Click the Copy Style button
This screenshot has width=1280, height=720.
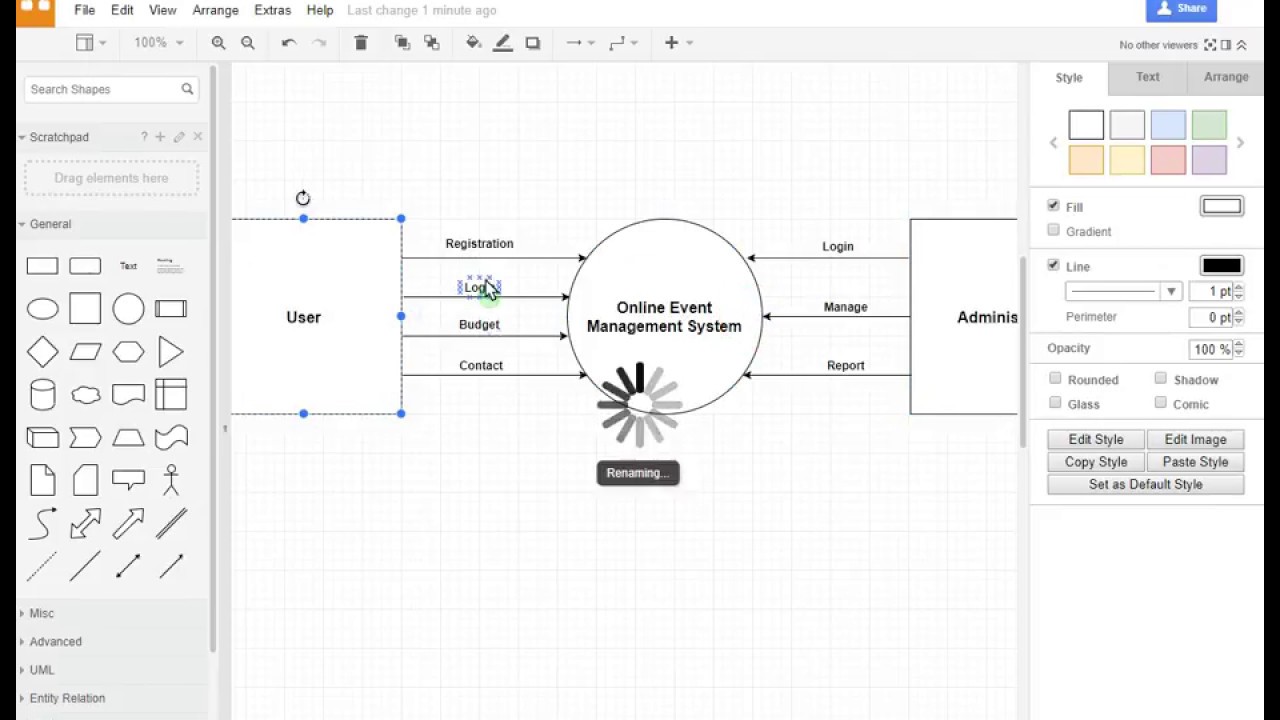(1096, 462)
